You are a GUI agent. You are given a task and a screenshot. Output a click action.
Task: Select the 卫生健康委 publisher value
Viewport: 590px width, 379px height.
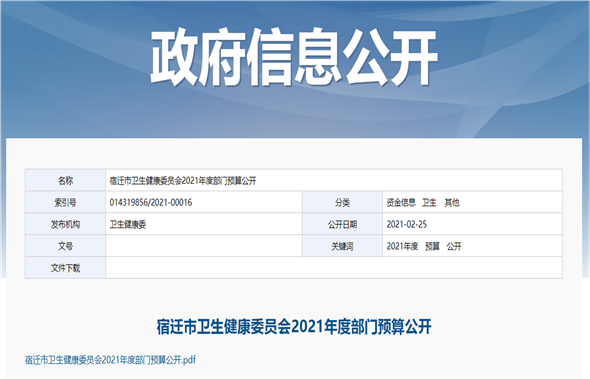click(128, 225)
